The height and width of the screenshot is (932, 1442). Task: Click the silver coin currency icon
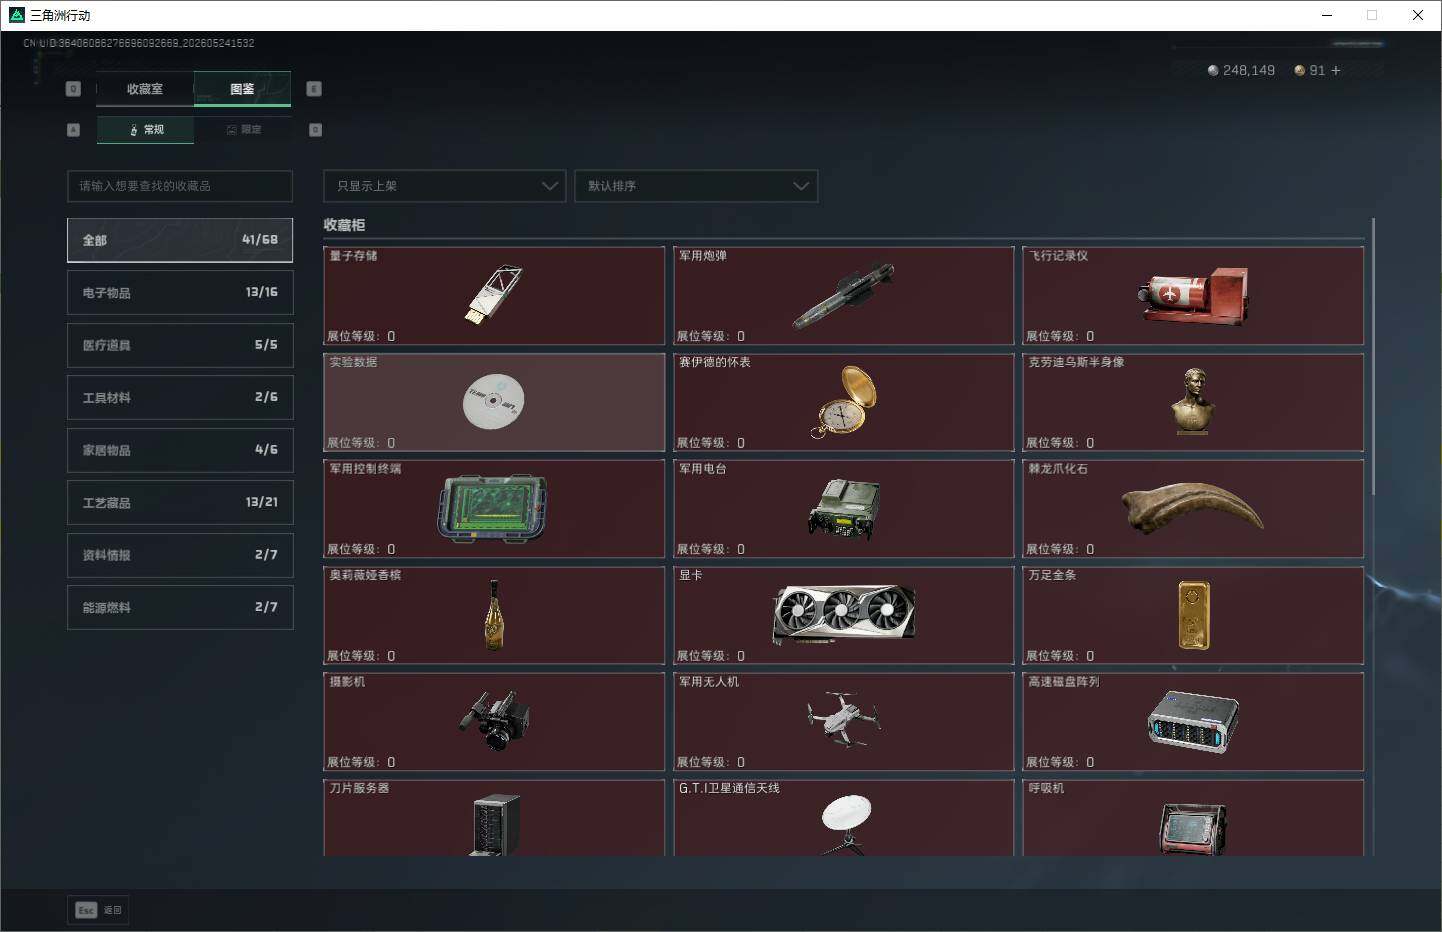coord(1213,71)
